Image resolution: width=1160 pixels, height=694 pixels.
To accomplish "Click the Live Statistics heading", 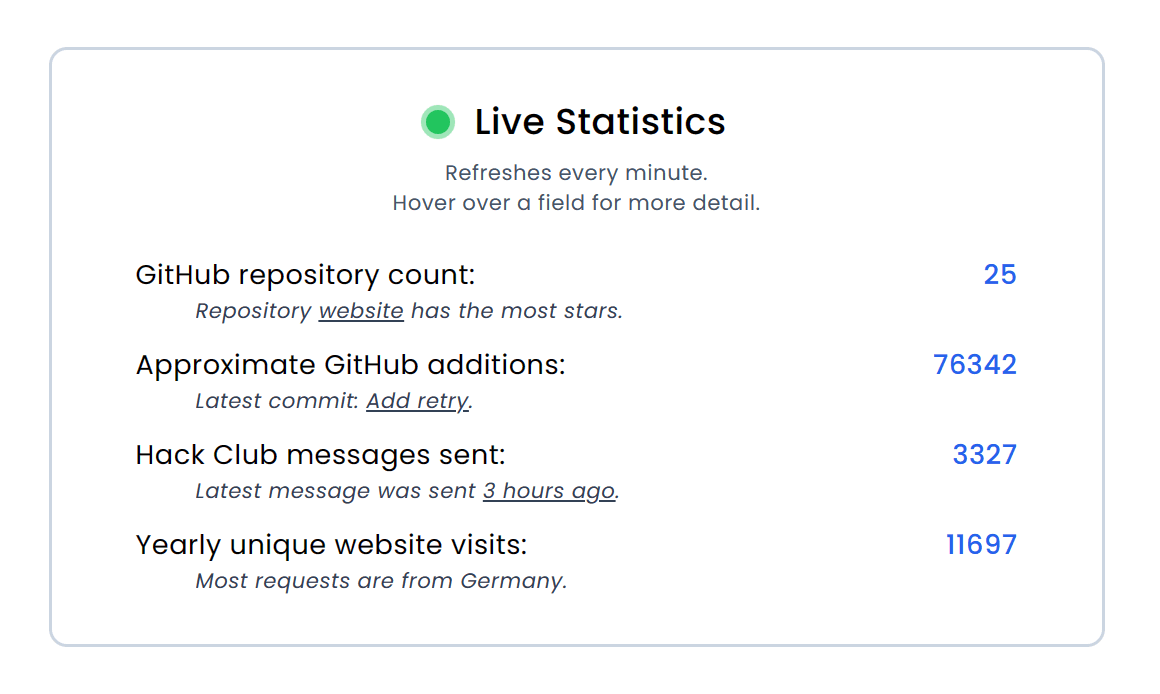I will click(599, 122).
